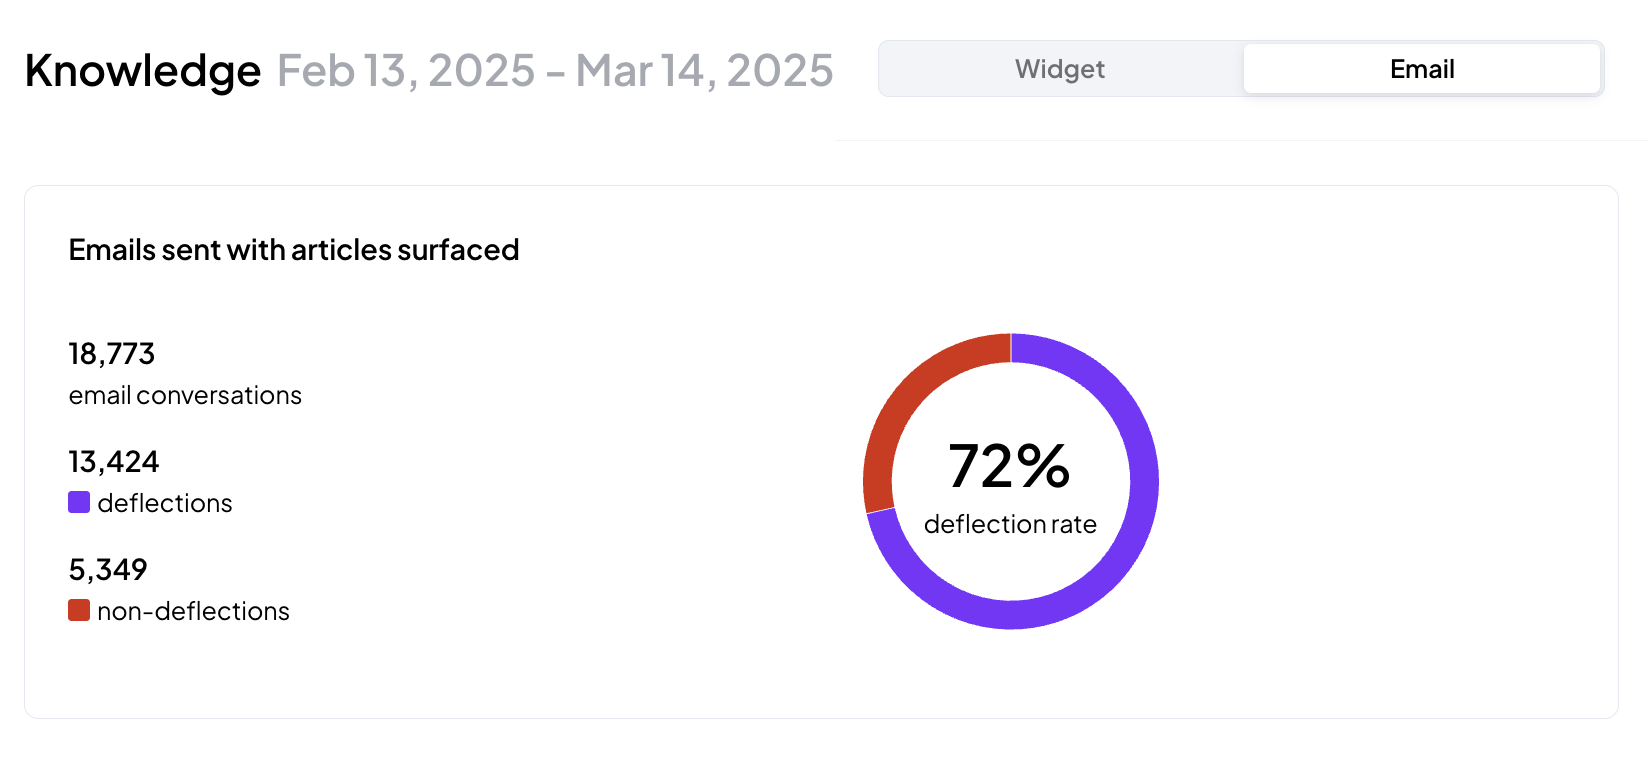Click the 72% deflection rate figure
Image resolution: width=1652 pixels, height=762 pixels.
1009,466
